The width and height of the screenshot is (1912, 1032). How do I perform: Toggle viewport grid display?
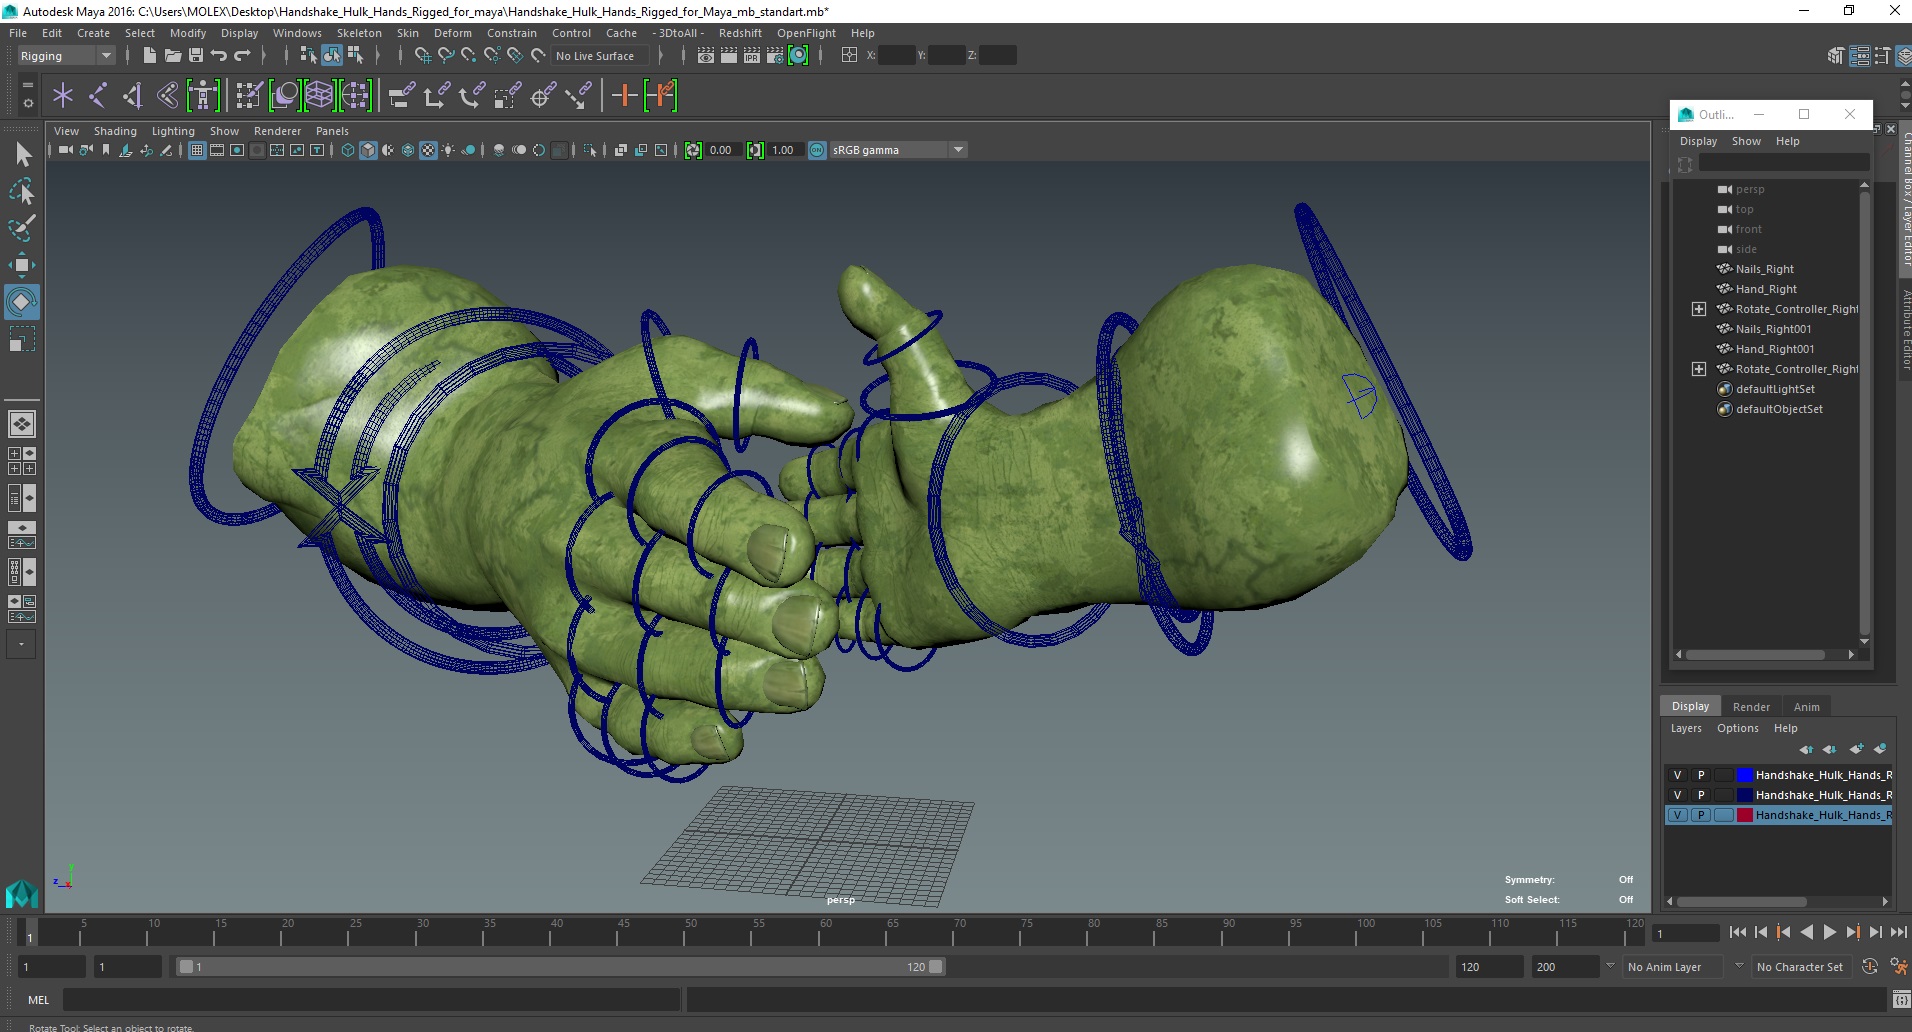click(197, 150)
